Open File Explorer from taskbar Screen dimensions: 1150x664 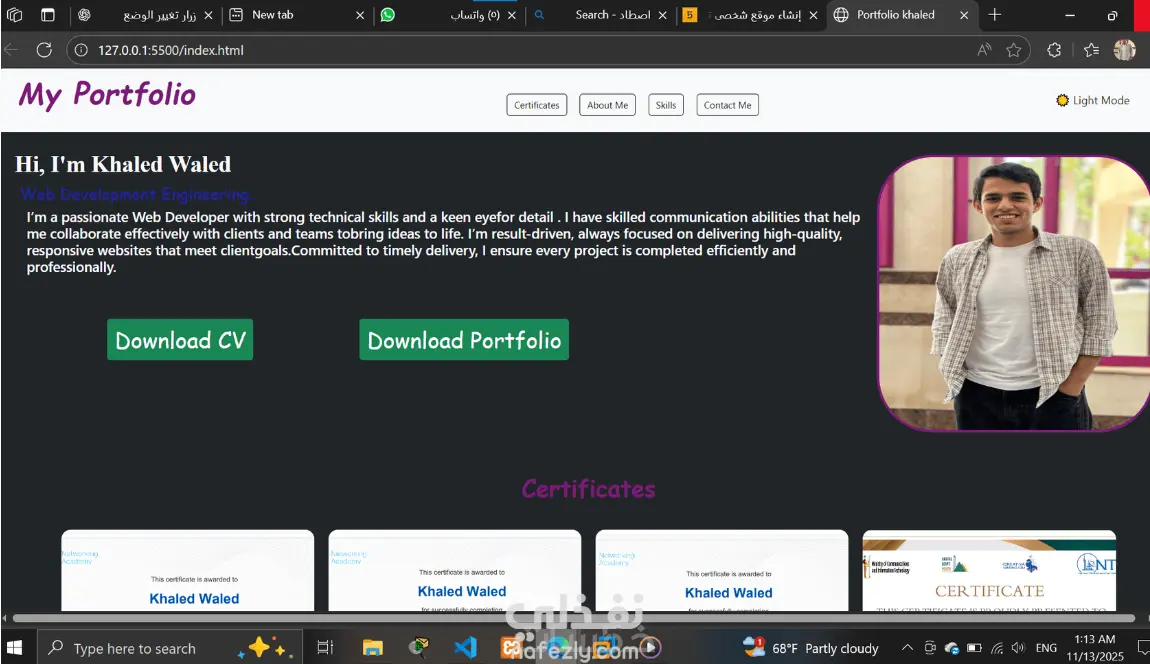[x=373, y=648]
